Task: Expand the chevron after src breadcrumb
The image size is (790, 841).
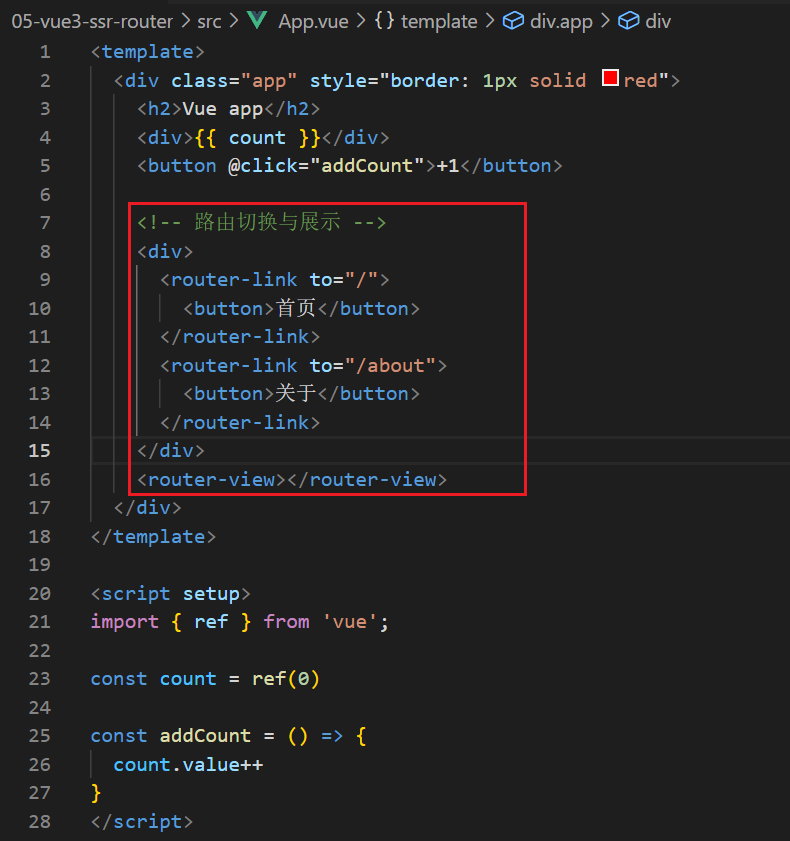Action: [x=234, y=21]
